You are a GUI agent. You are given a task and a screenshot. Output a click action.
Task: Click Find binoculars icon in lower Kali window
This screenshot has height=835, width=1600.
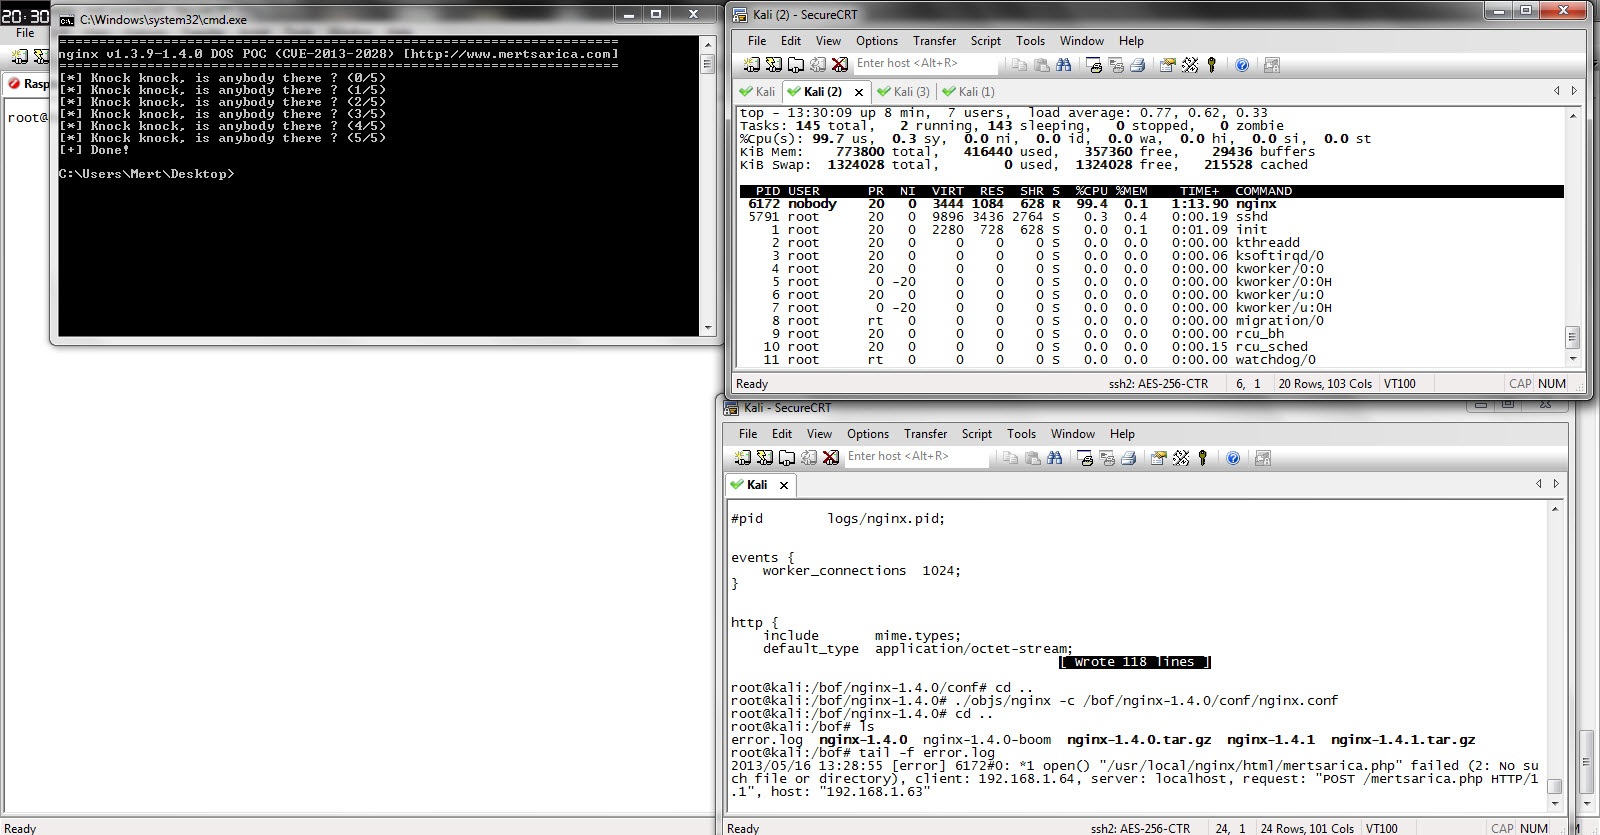click(1054, 457)
